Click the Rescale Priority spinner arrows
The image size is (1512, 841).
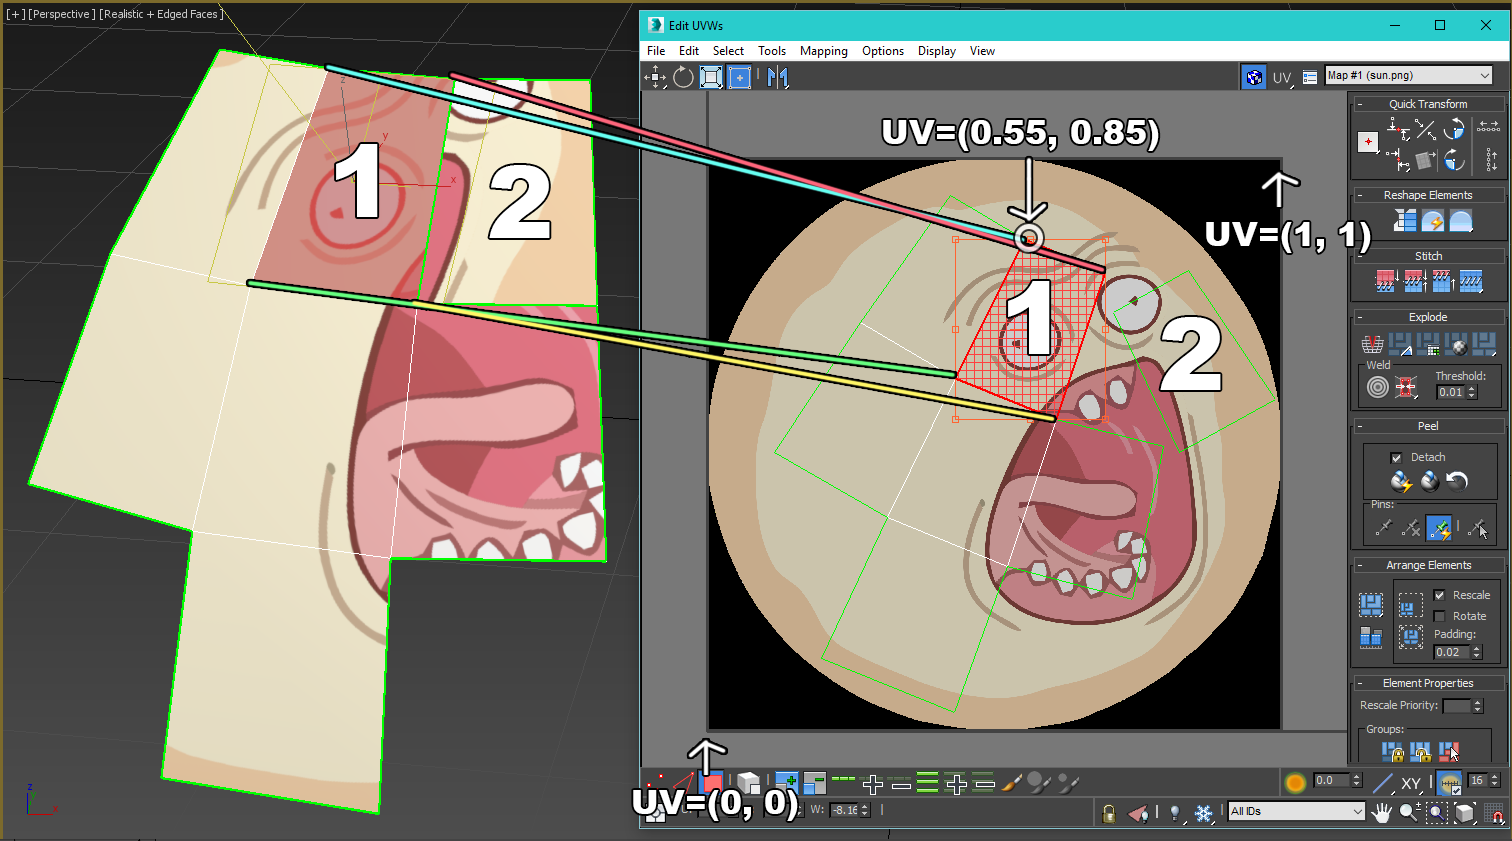click(1478, 706)
